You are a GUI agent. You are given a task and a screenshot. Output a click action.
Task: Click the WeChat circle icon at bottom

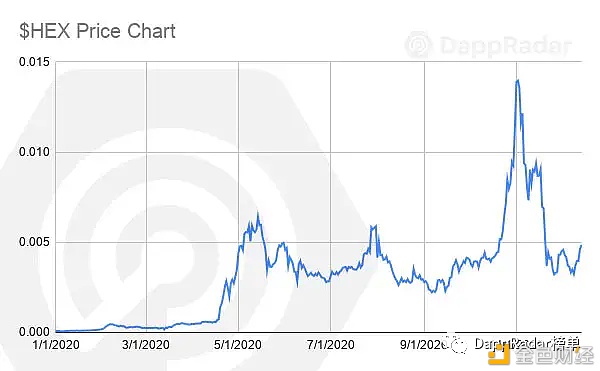click(459, 344)
